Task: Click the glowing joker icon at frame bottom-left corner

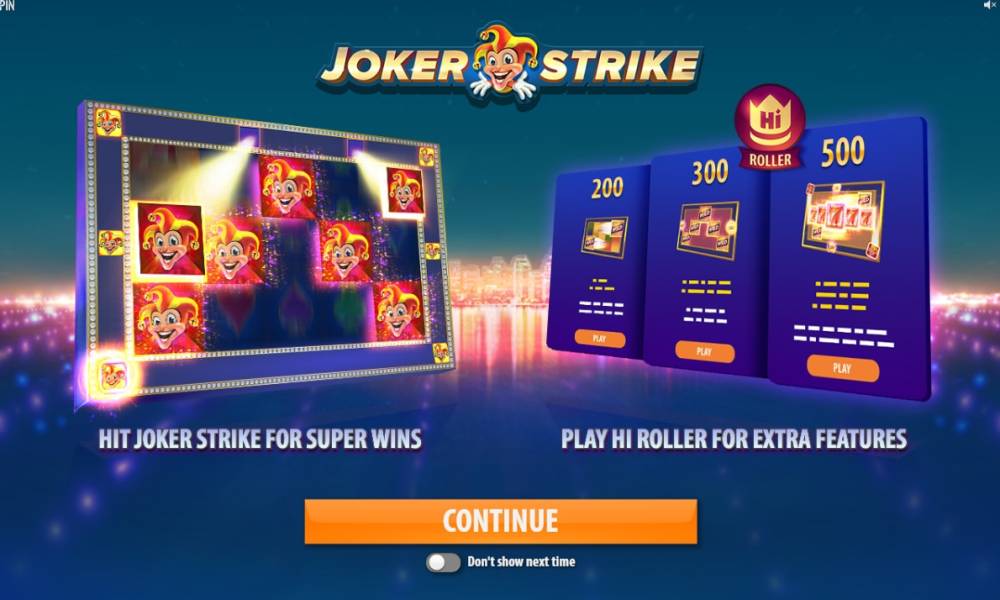Action: pos(114,376)
